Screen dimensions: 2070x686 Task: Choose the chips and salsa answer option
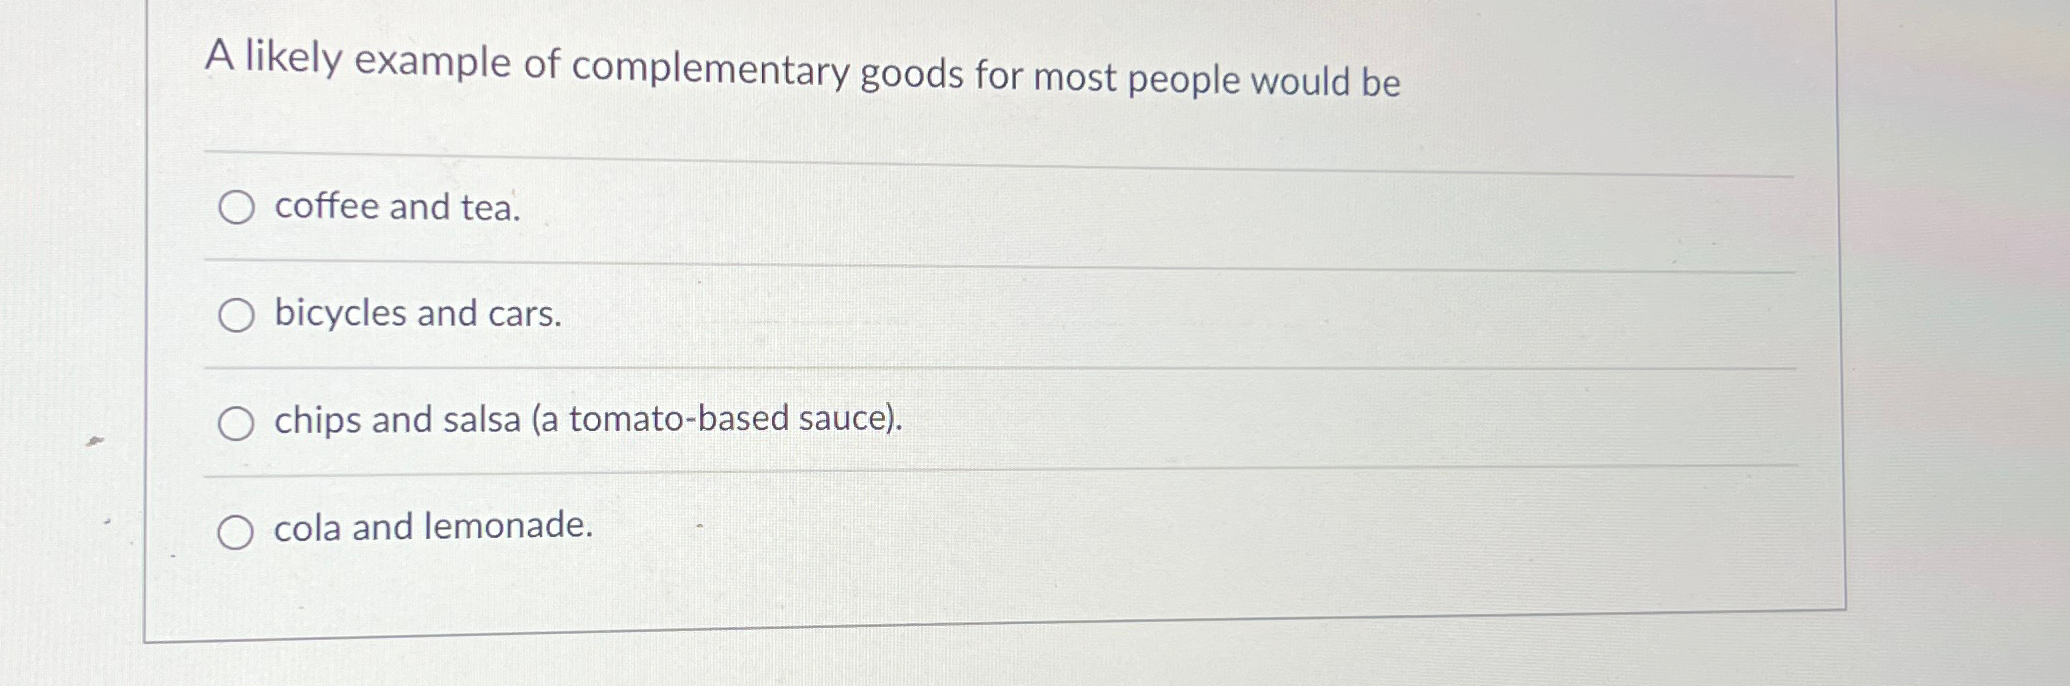click(x=587, y=421)
